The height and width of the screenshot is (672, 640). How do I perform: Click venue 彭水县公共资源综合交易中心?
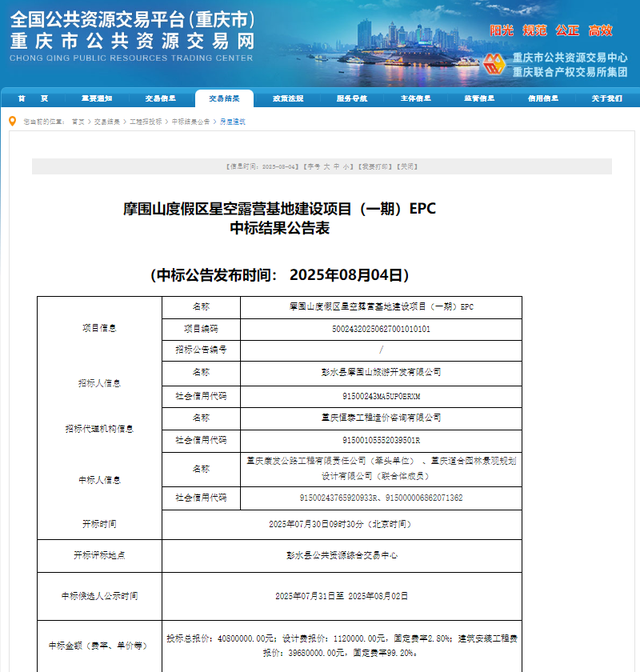pos(342,555)
